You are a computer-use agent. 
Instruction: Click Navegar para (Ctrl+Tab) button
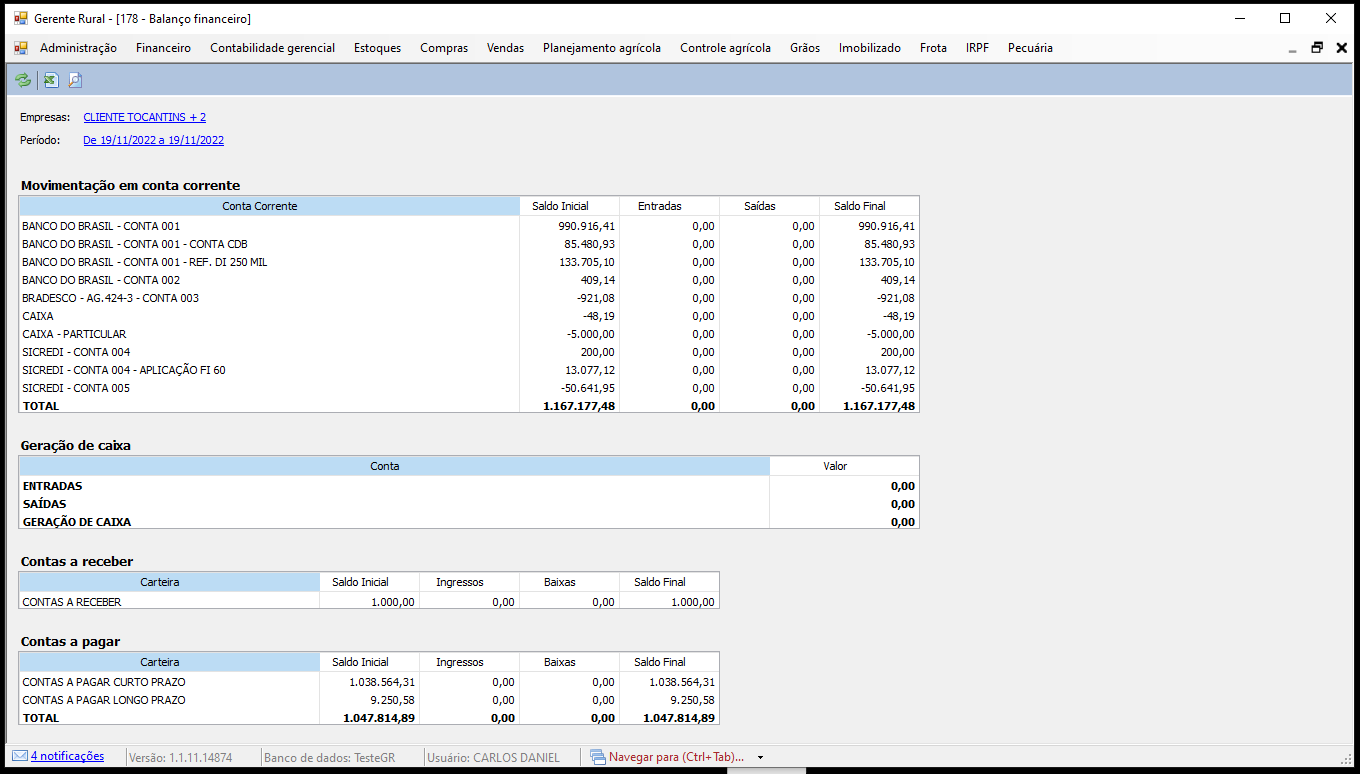(x=676, y=757)
